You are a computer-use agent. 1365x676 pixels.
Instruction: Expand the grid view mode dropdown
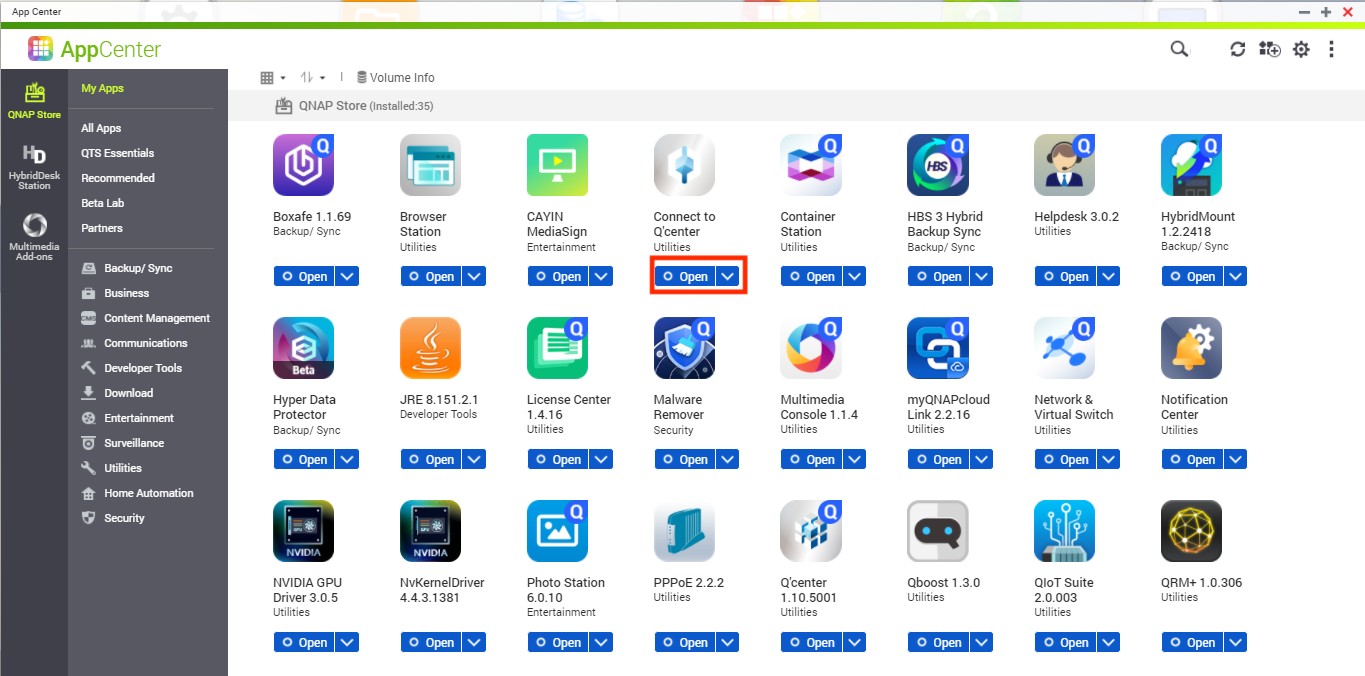point(273,77)
